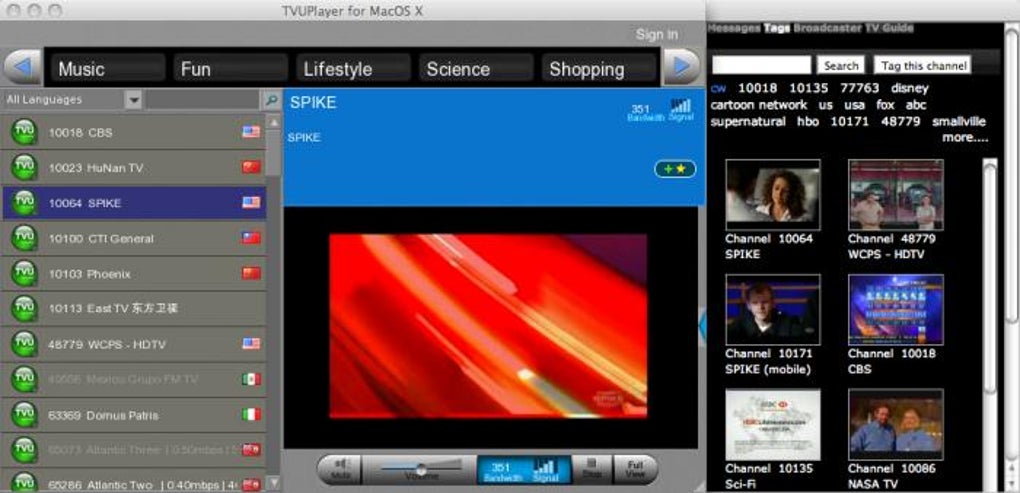Select the Science category
The height and width of the screenshot is (493, 1020).
point(476,68)
